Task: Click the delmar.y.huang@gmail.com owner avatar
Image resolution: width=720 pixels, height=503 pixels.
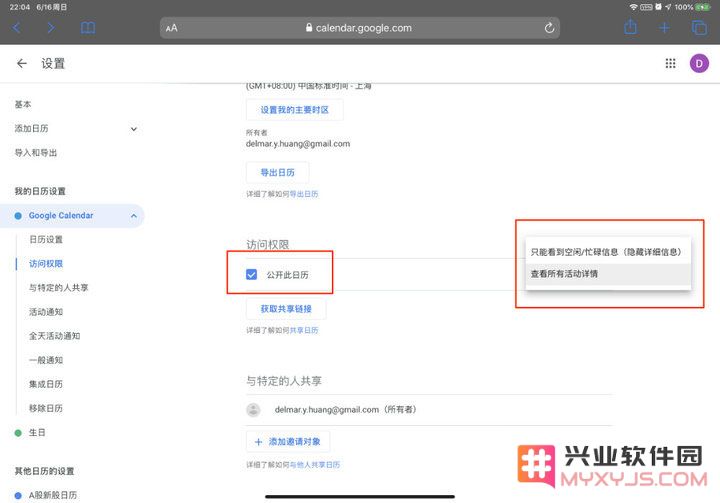Action: (x=253, y=410)
